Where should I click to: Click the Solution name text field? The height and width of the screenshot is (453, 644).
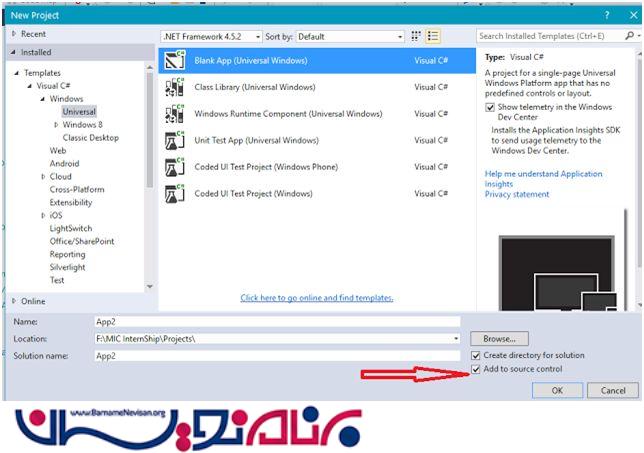tap(277, 356)
